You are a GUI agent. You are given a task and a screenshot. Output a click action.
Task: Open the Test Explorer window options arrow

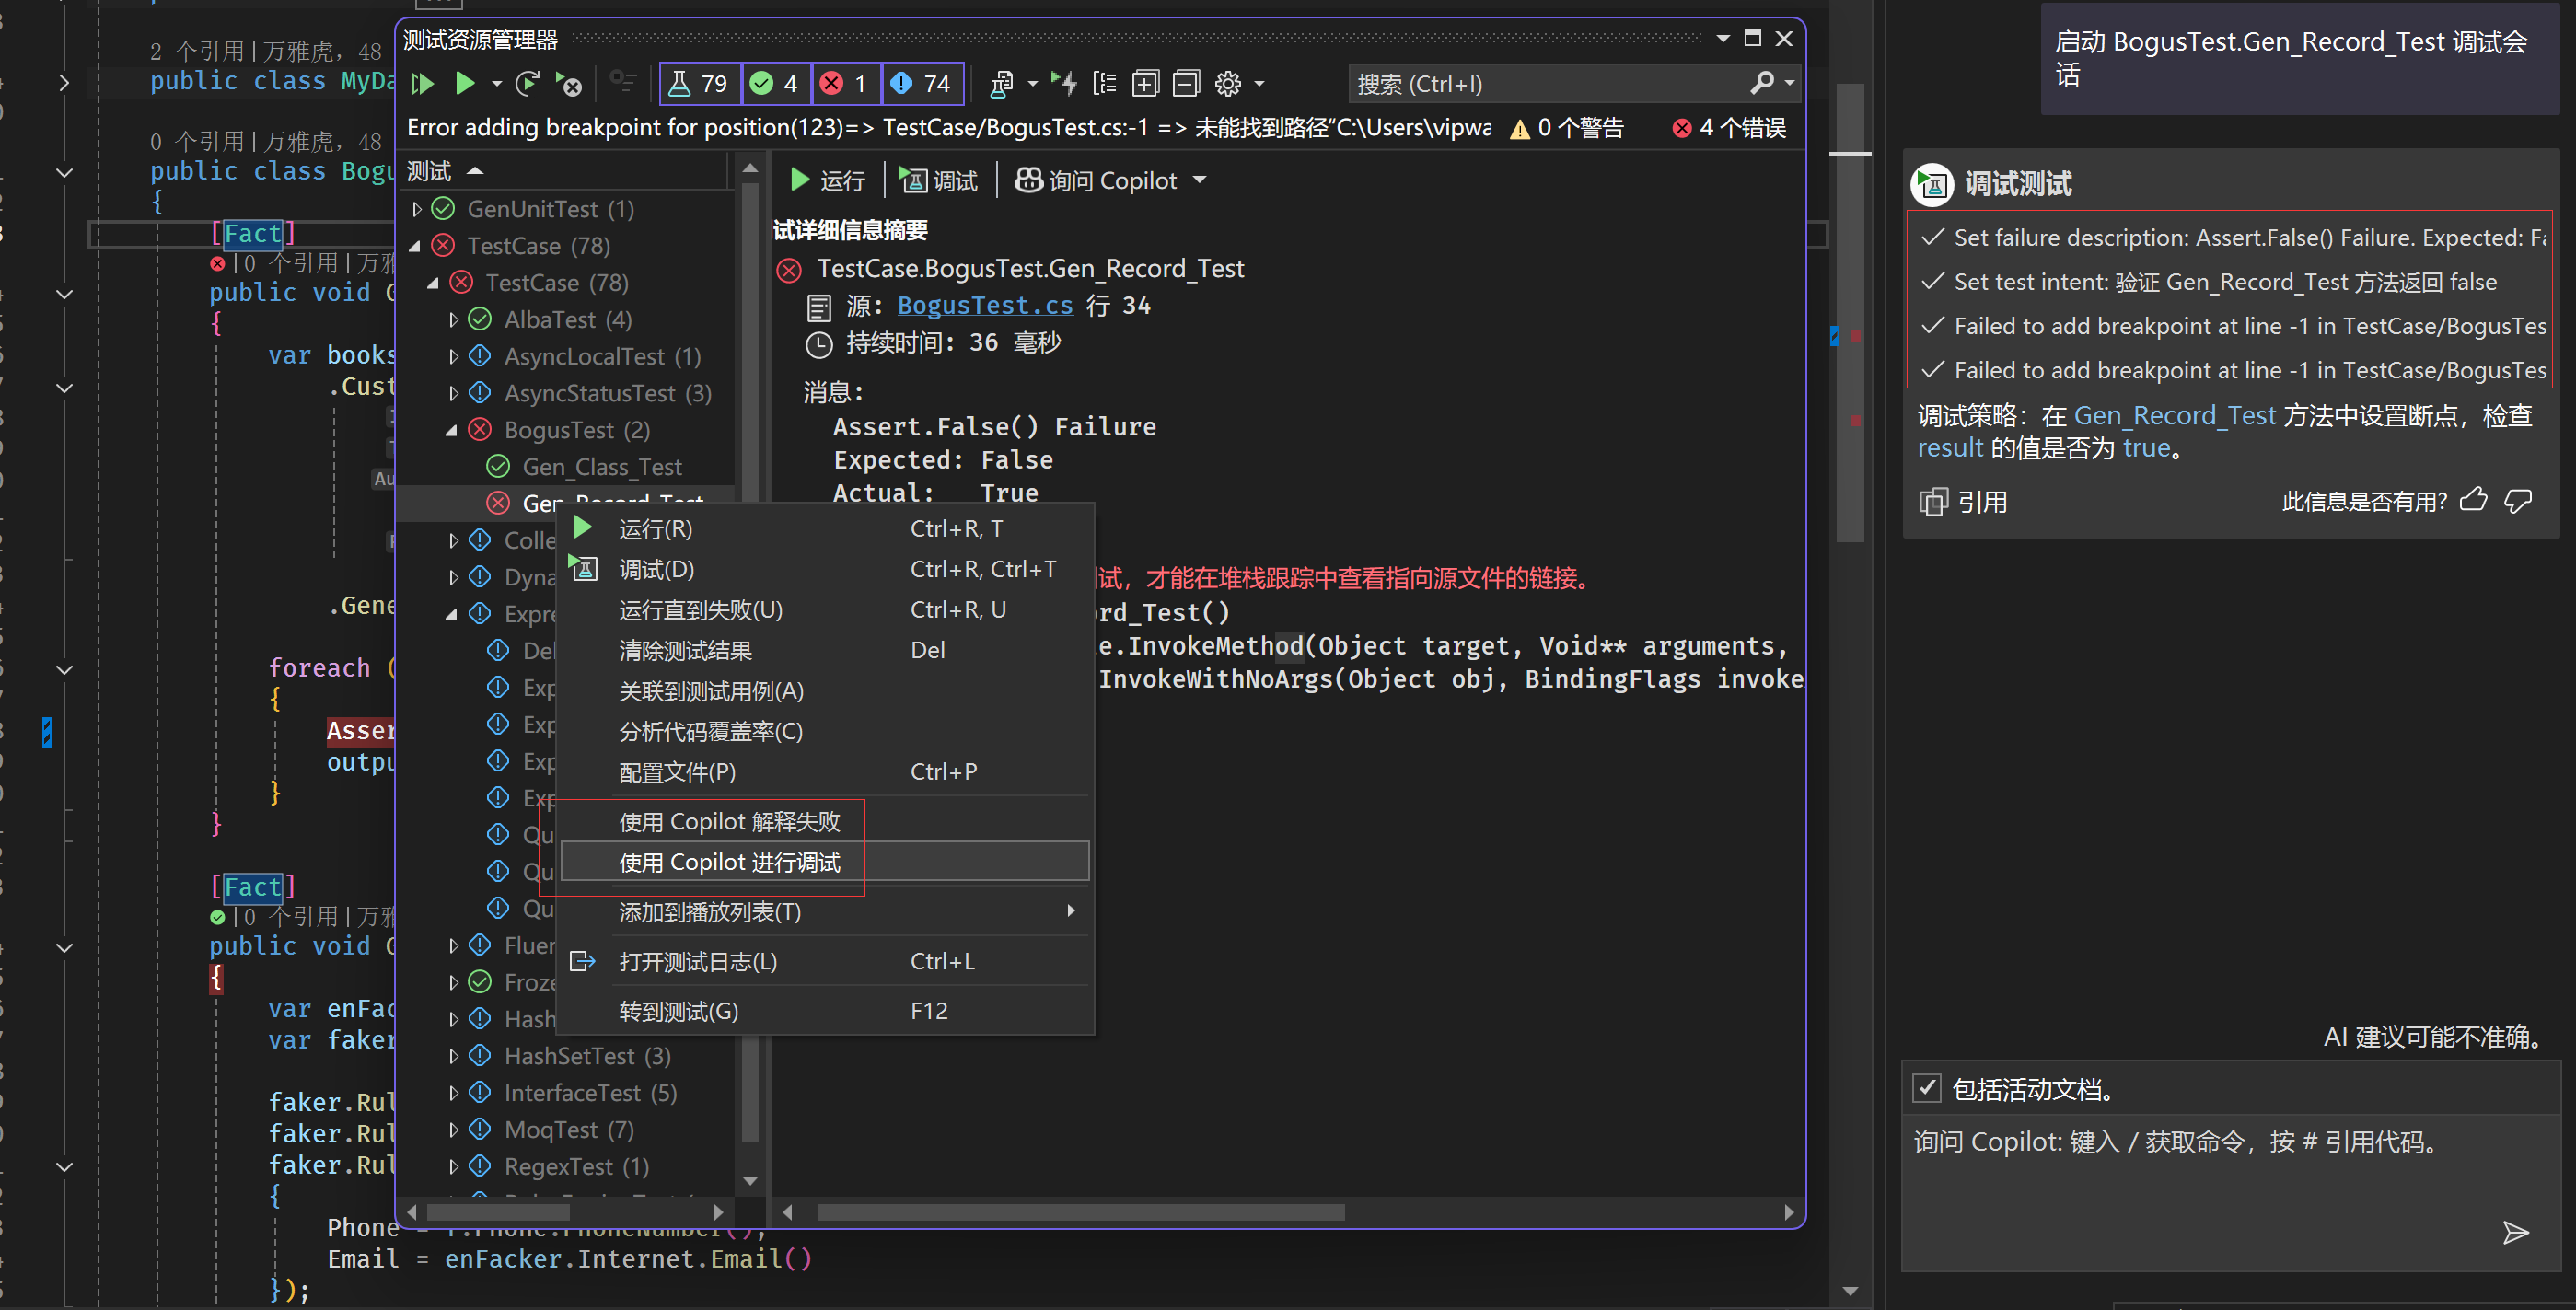pos(1723,39)
